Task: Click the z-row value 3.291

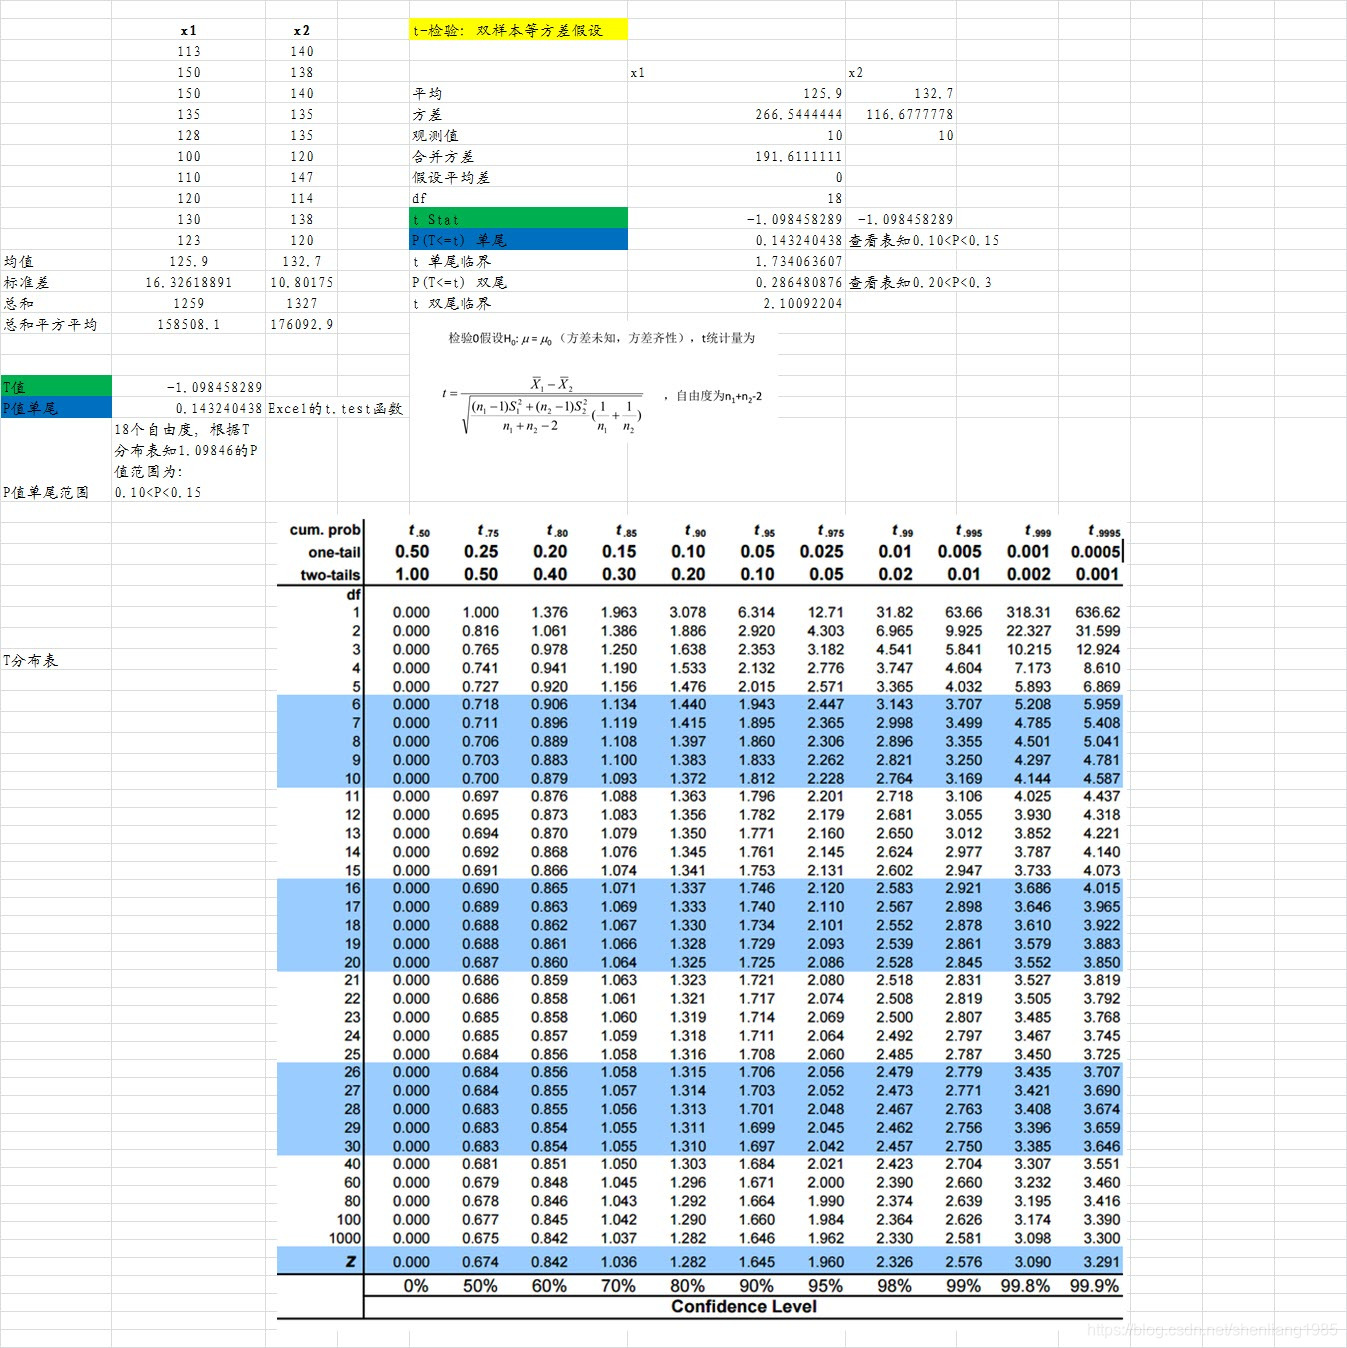Action: point(1101,1262)
